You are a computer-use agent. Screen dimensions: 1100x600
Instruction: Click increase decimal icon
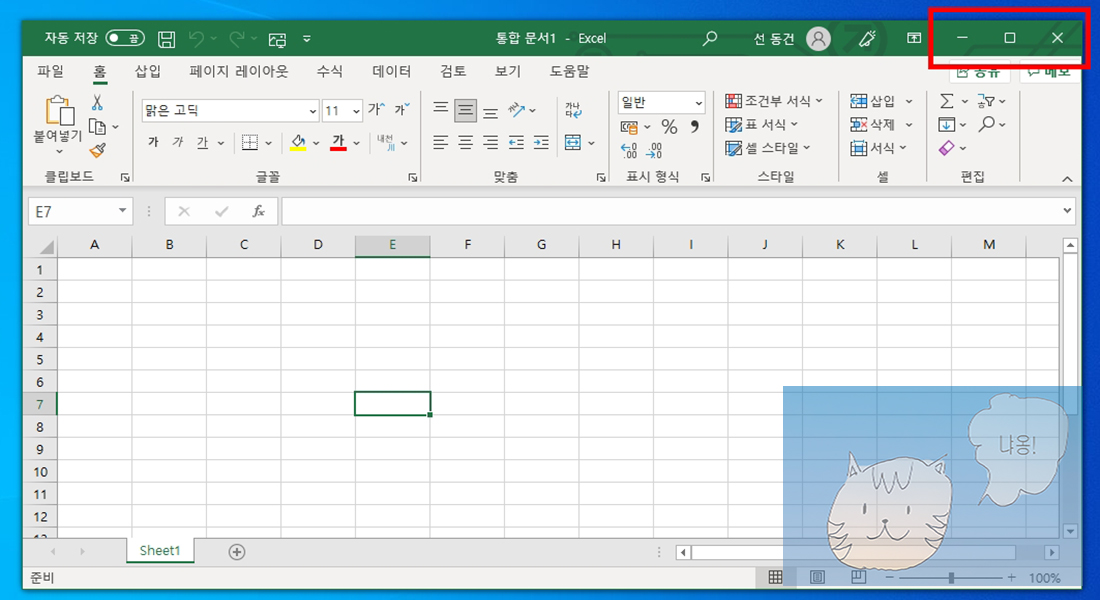coord(629,150)
